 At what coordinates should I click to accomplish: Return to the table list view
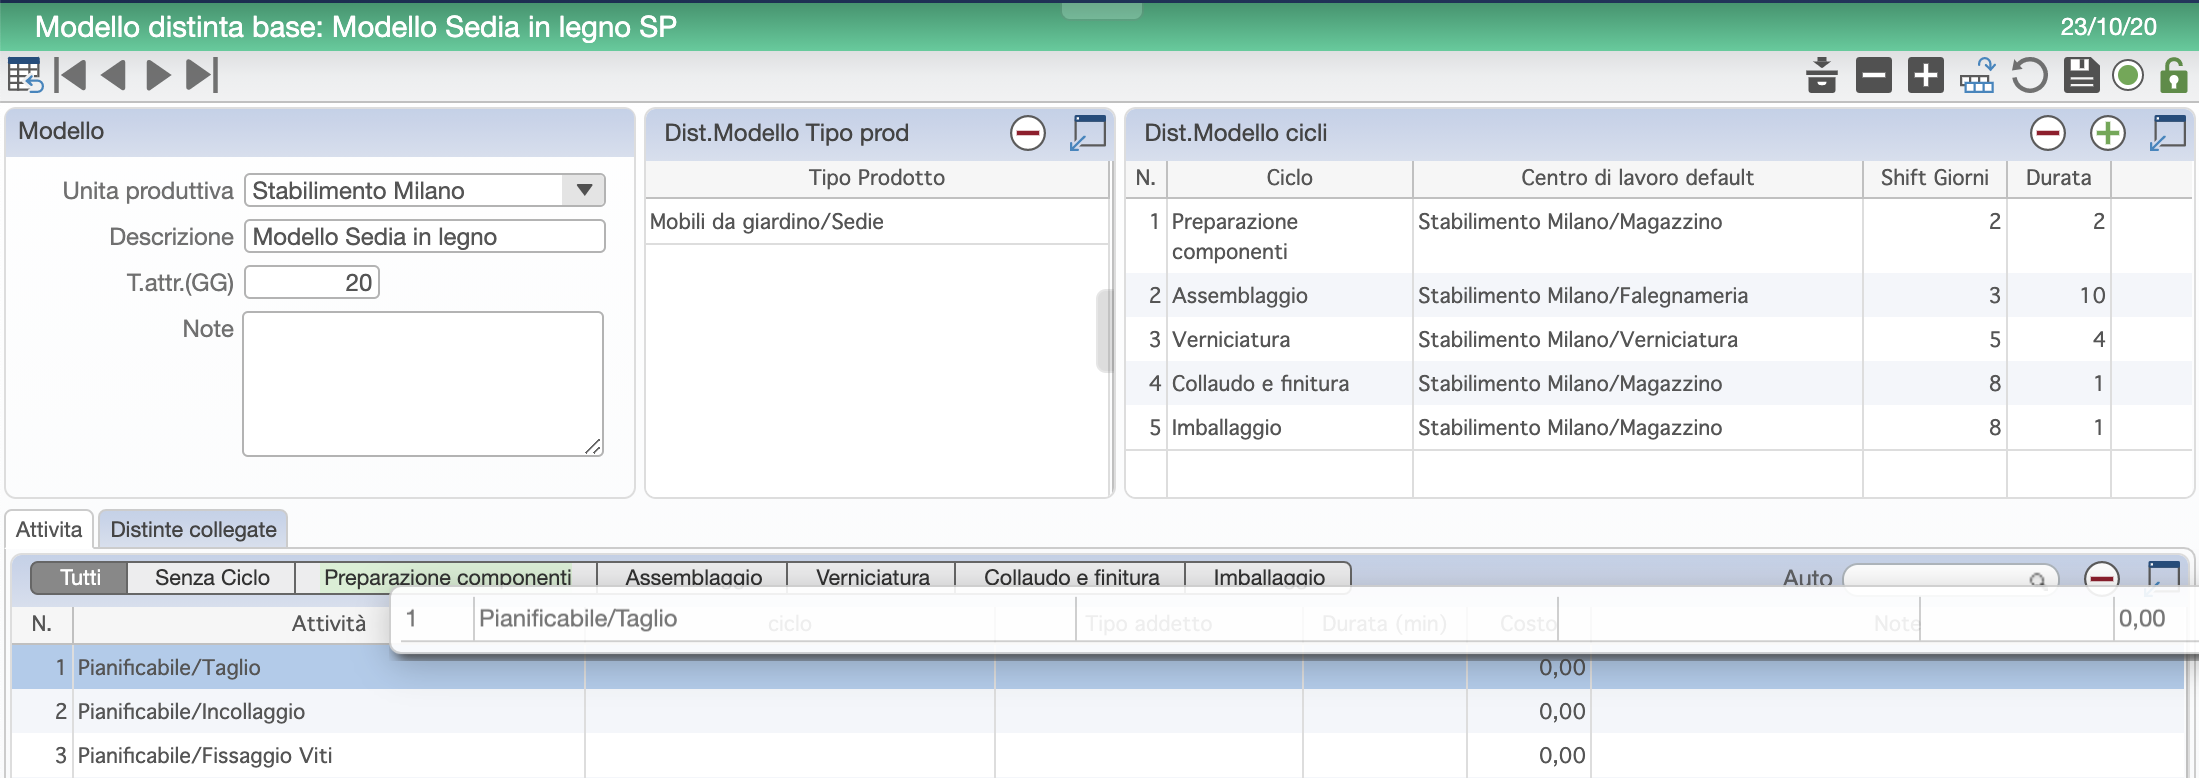click(25, 75)
